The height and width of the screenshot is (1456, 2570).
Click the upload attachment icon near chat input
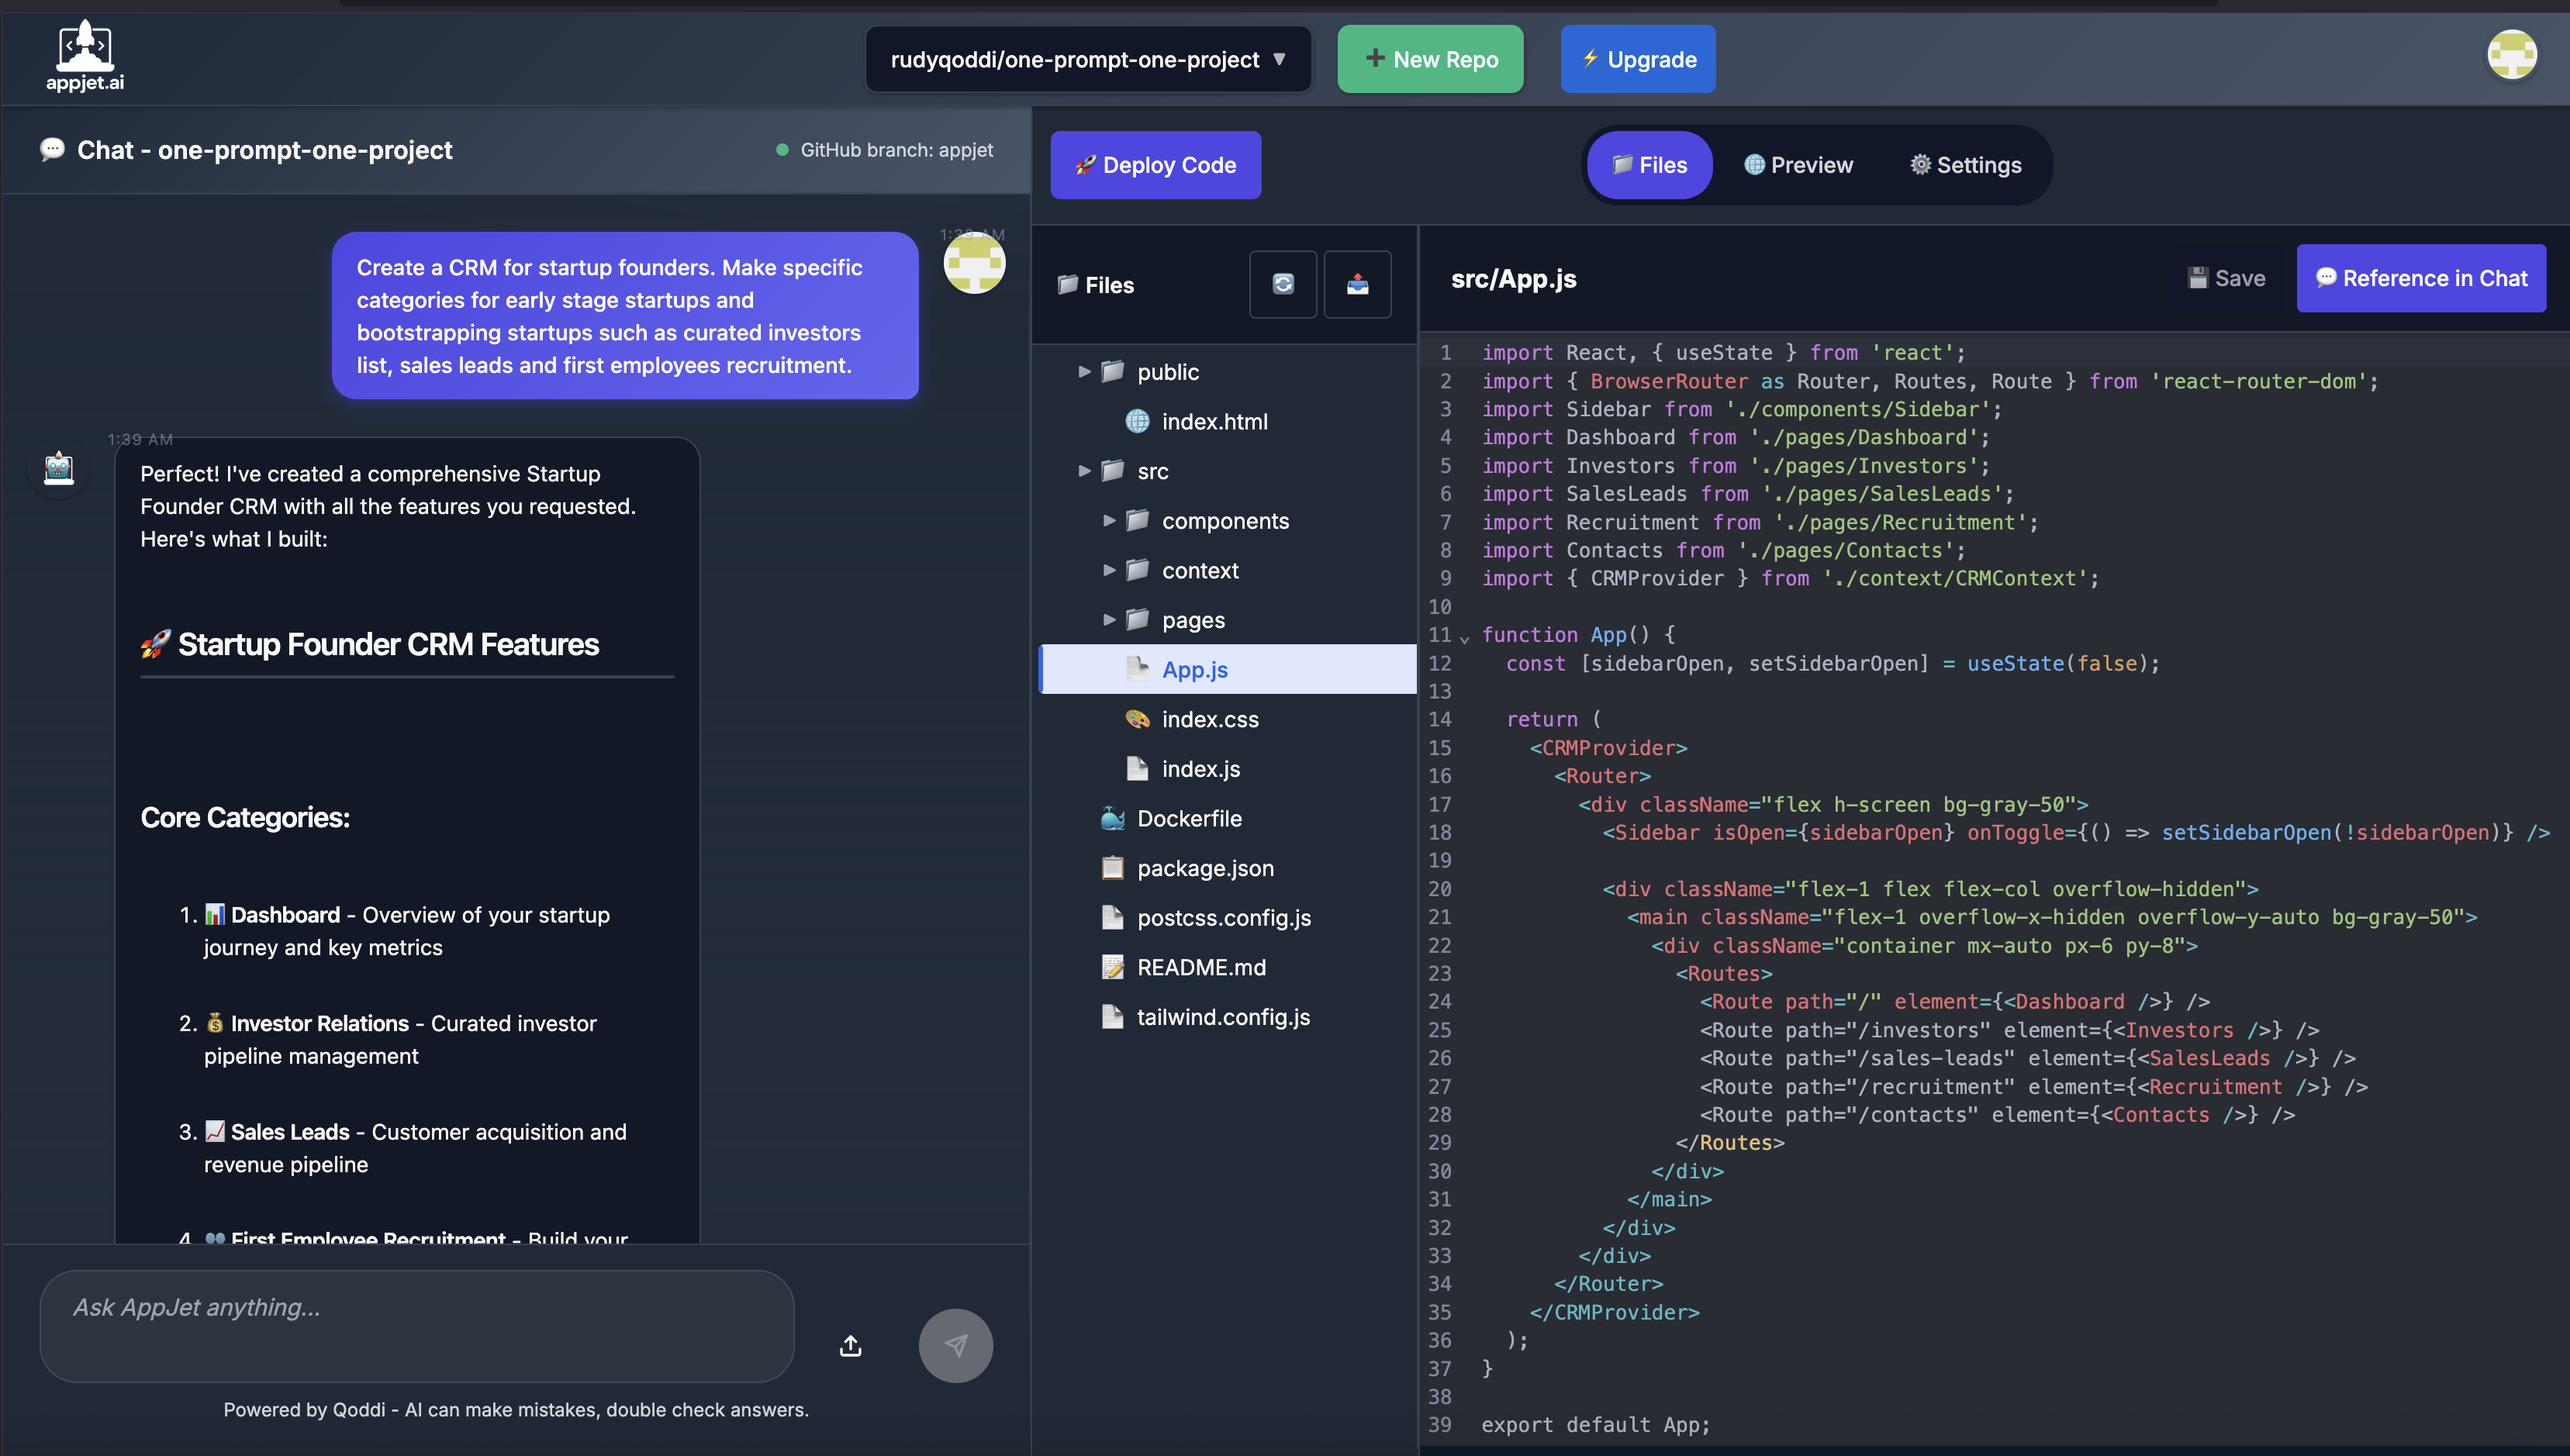(850, 1345)
